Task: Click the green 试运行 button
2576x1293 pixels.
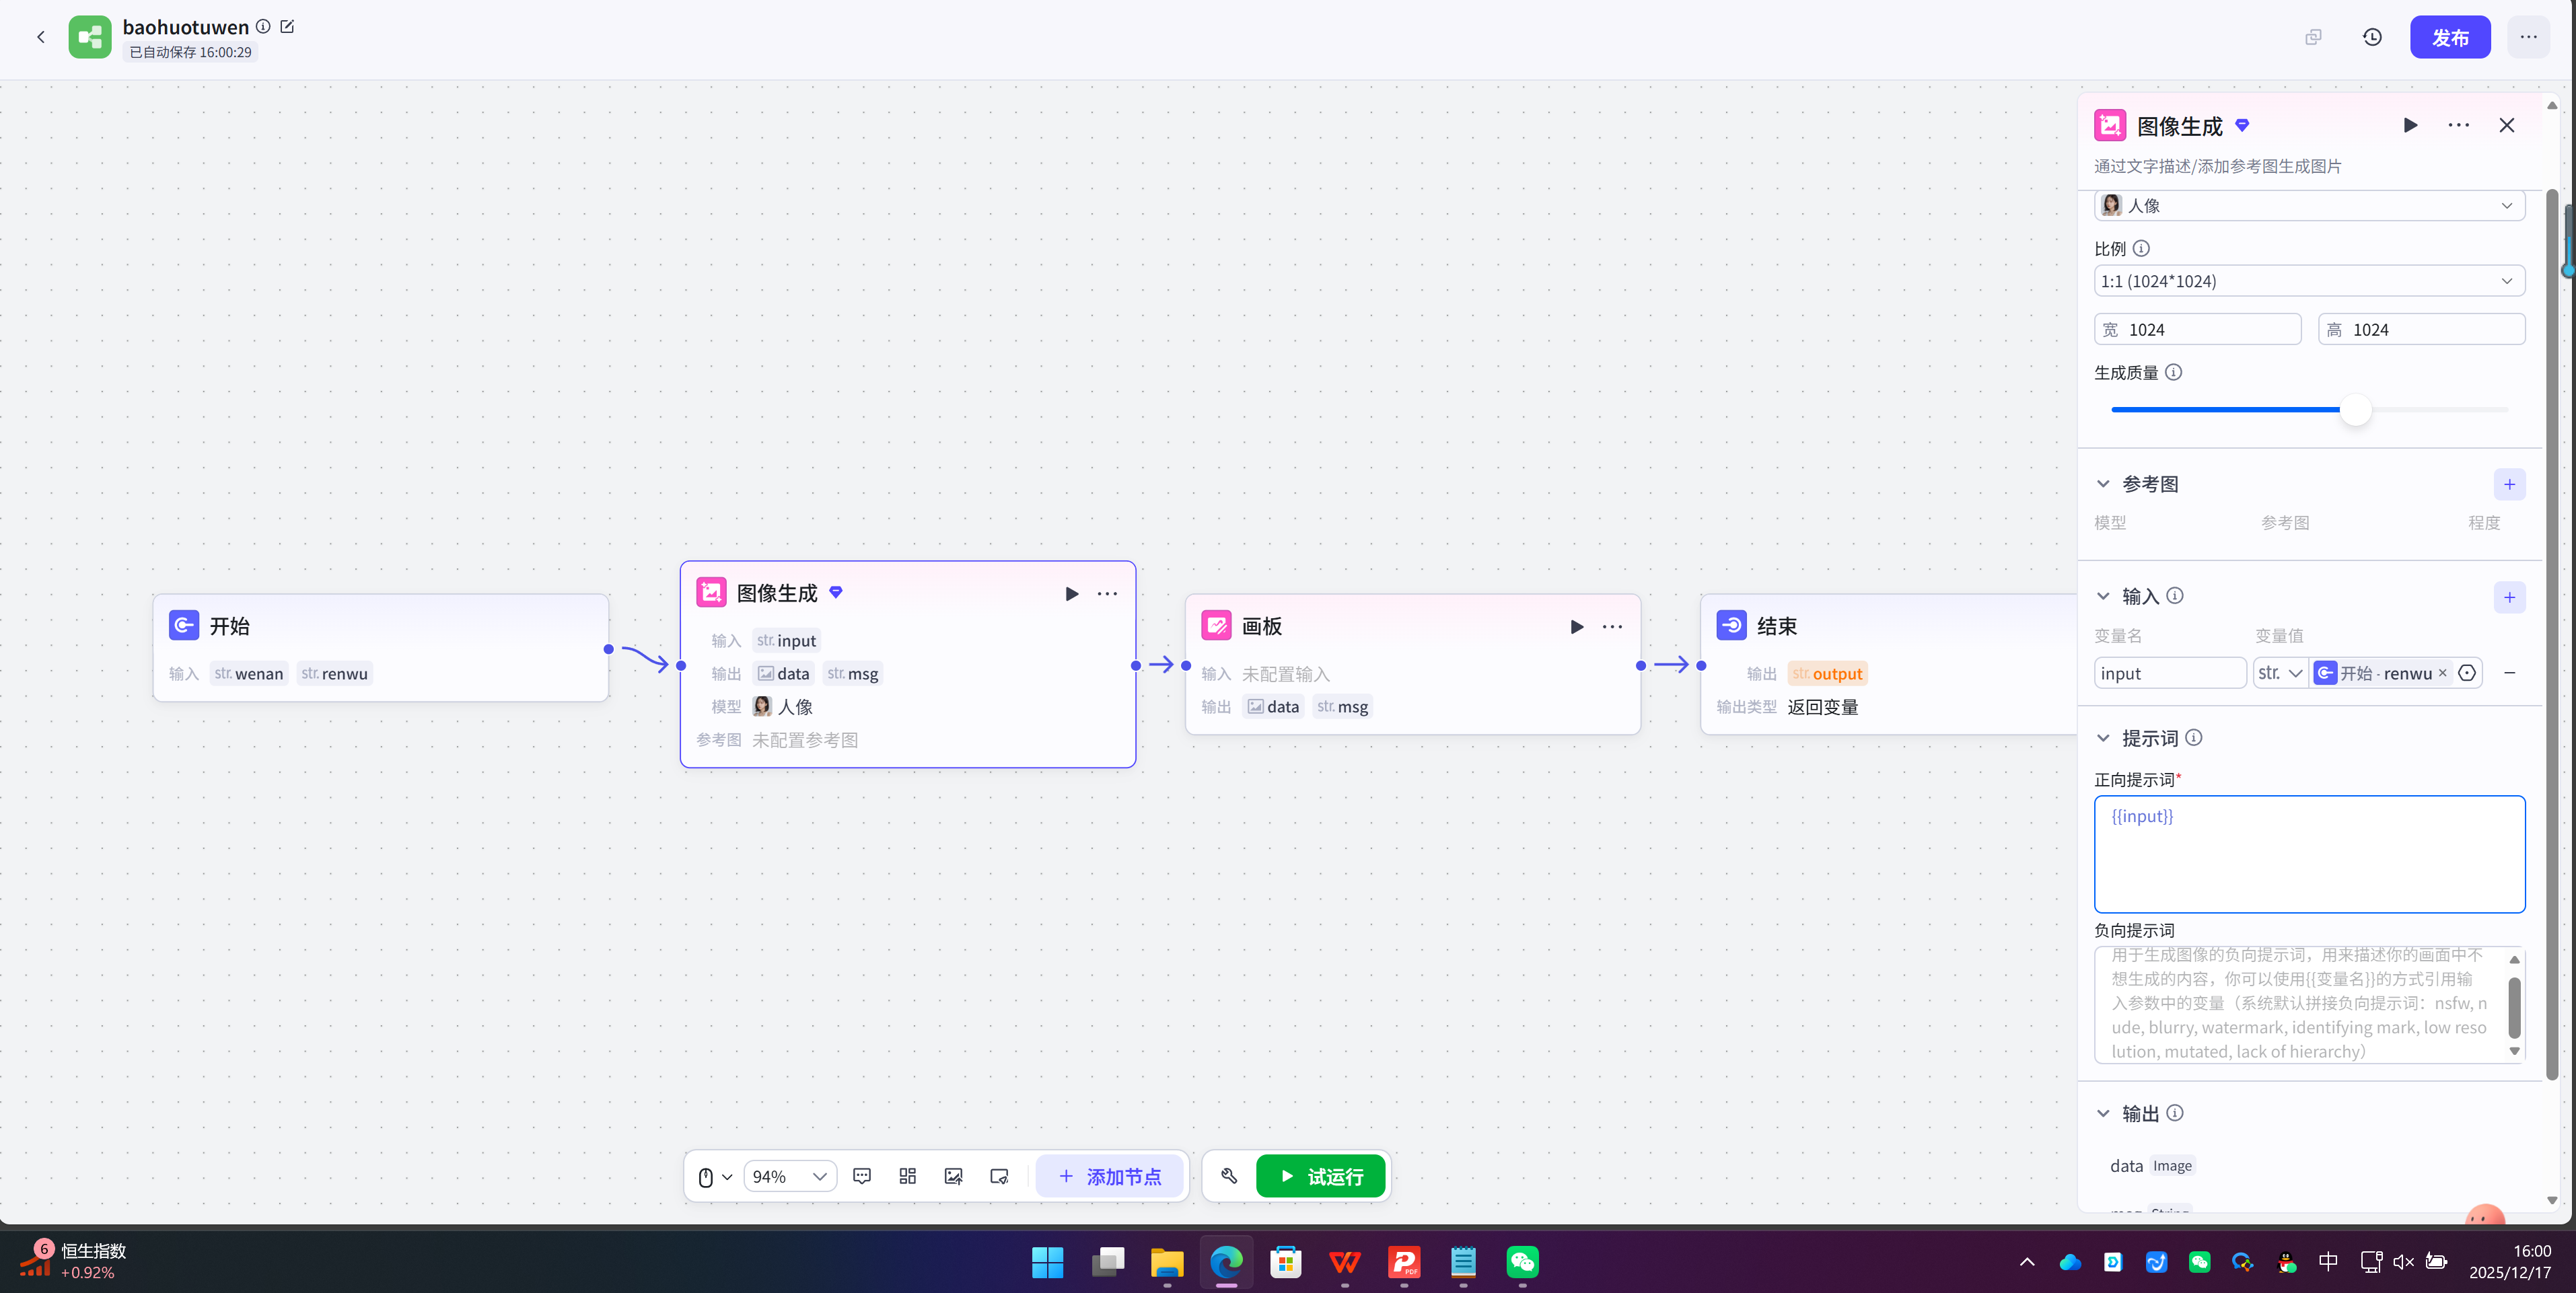Action: click(x=1320, y=1176)
